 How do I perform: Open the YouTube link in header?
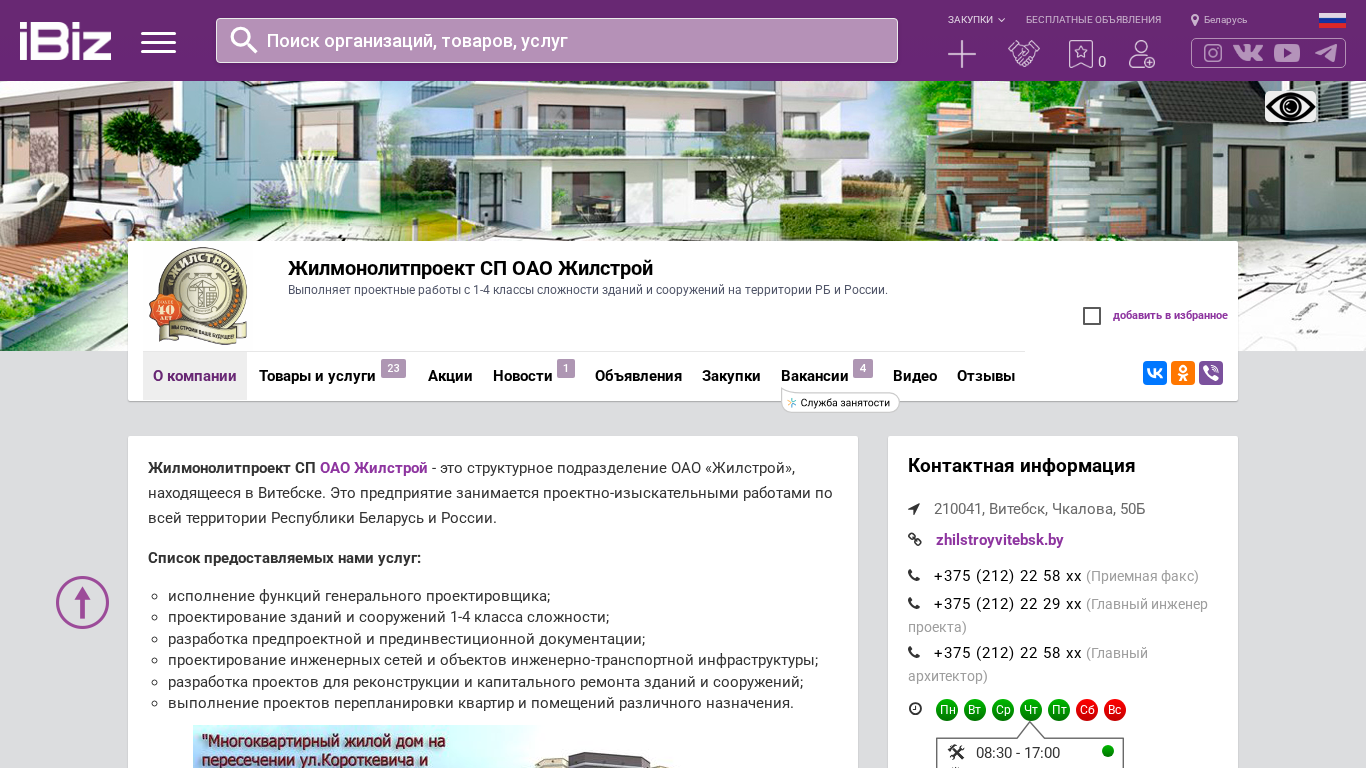click(1287, 53)
